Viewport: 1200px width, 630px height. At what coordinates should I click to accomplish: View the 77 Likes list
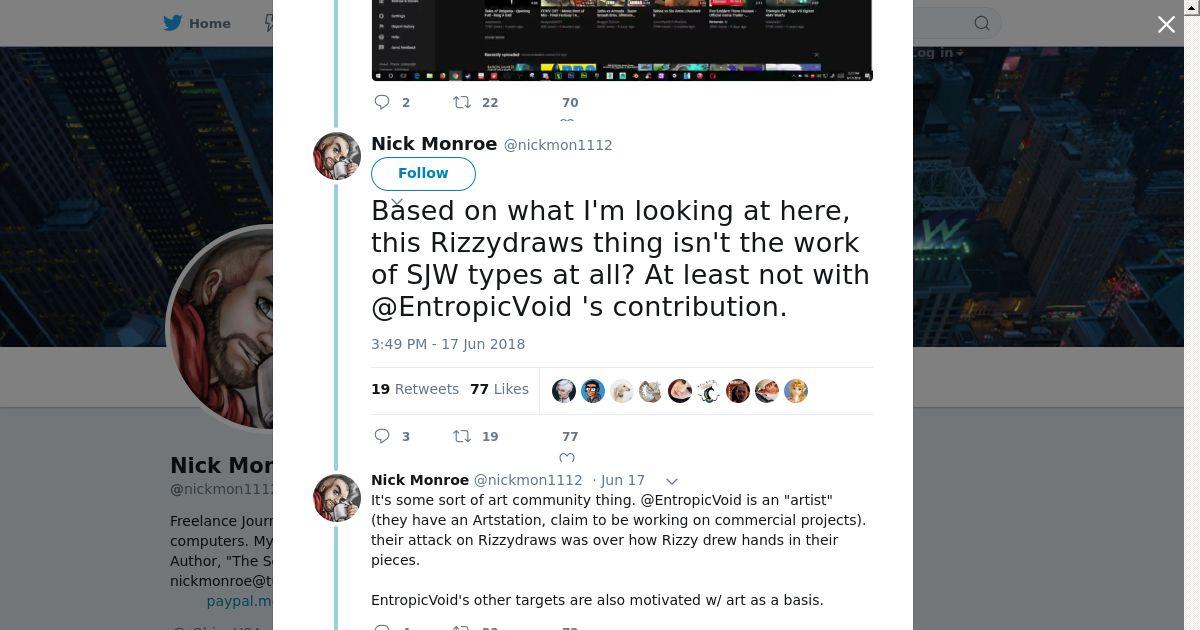pyautogui.click(x=499, y=389)
